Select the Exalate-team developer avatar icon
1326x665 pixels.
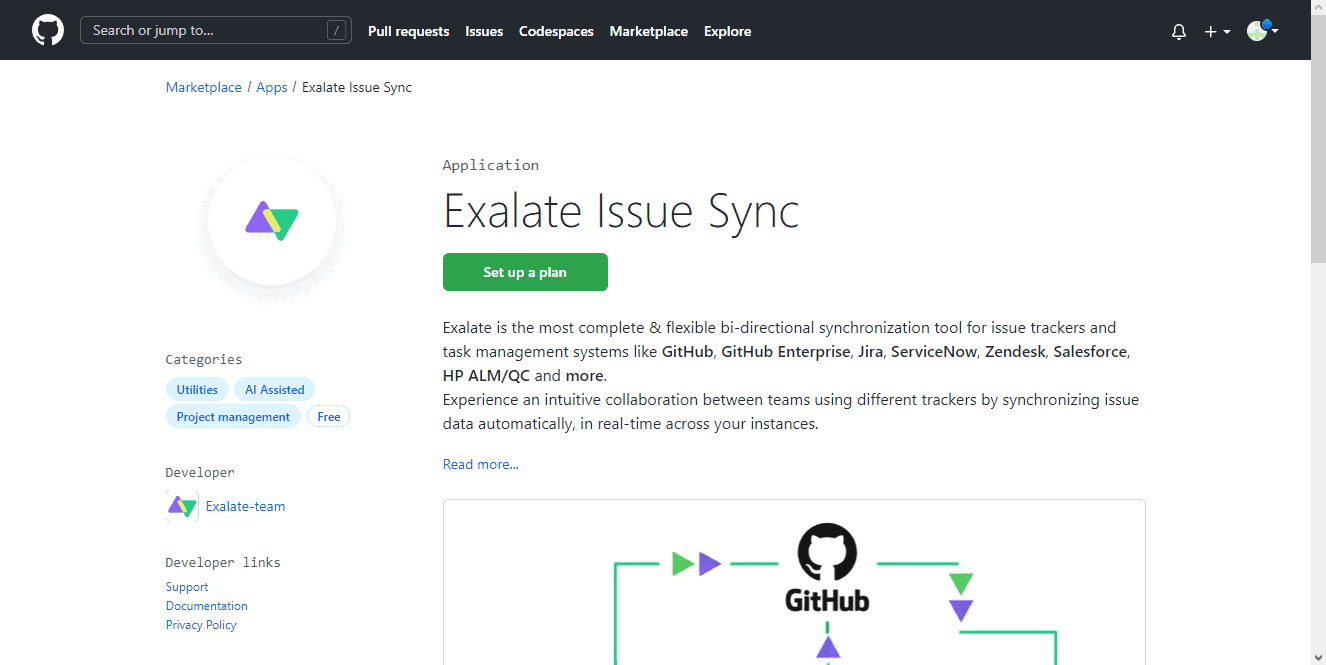click(181, 506)
